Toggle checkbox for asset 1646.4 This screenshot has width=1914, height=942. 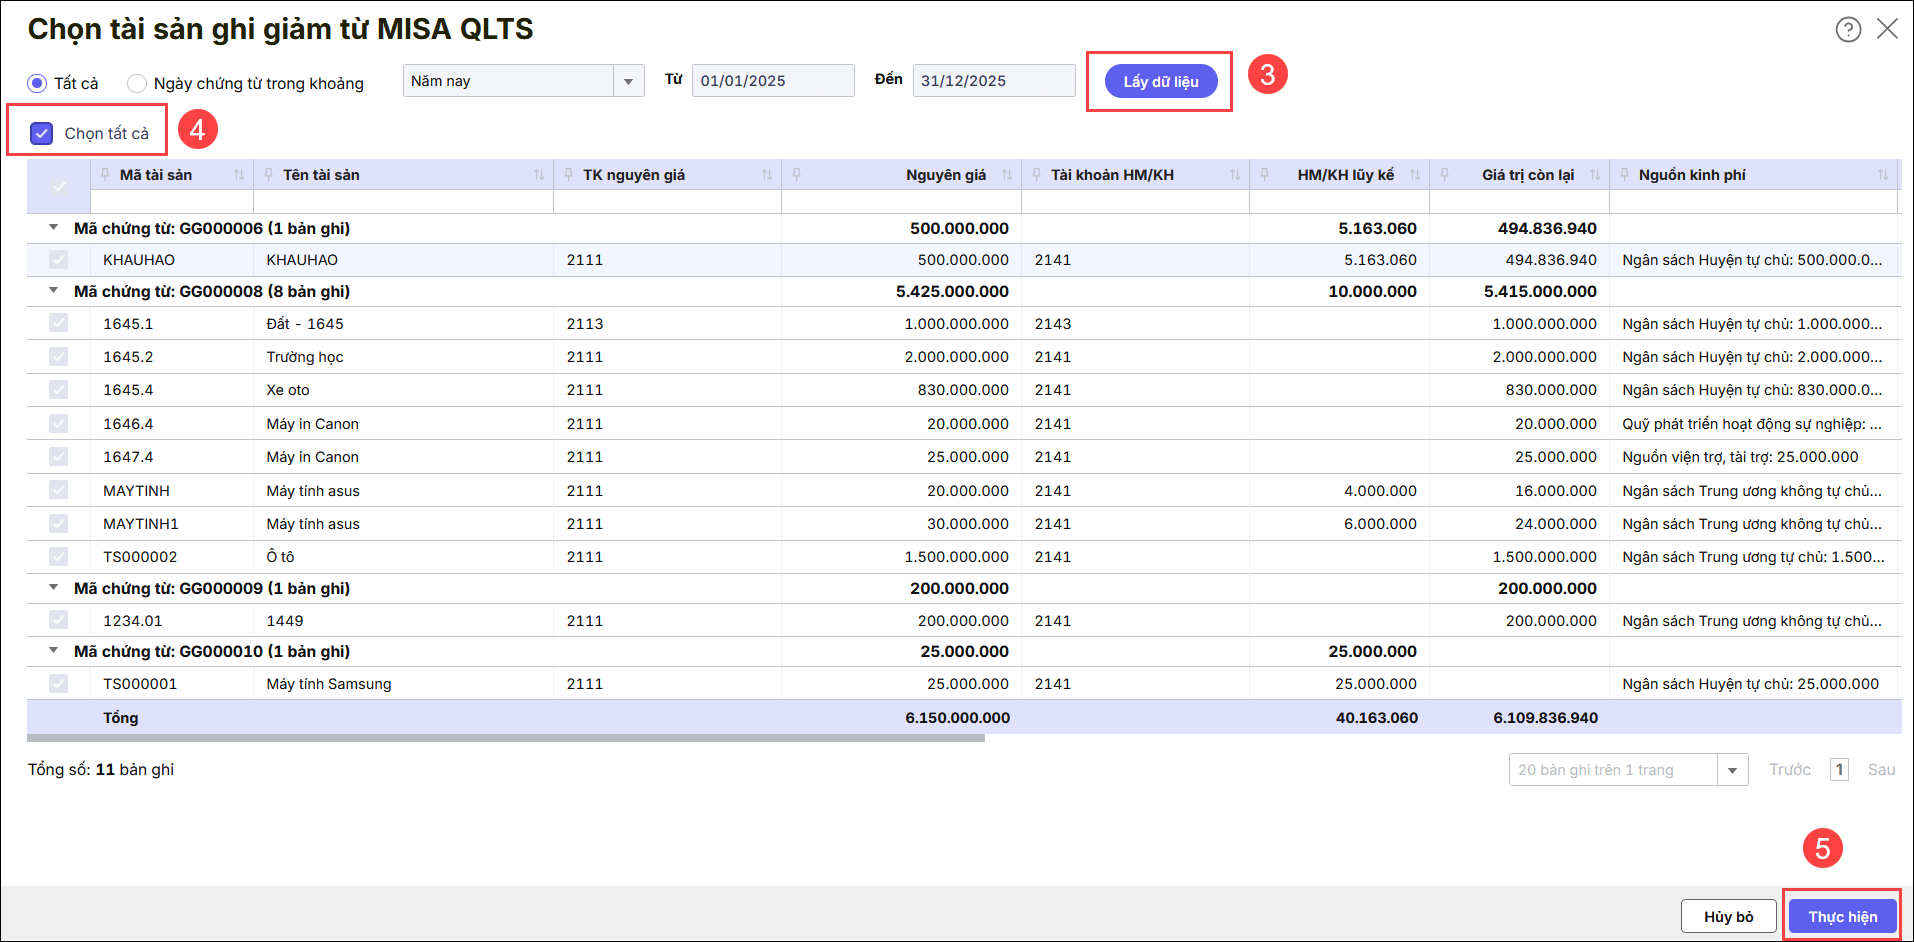point(58,424)
